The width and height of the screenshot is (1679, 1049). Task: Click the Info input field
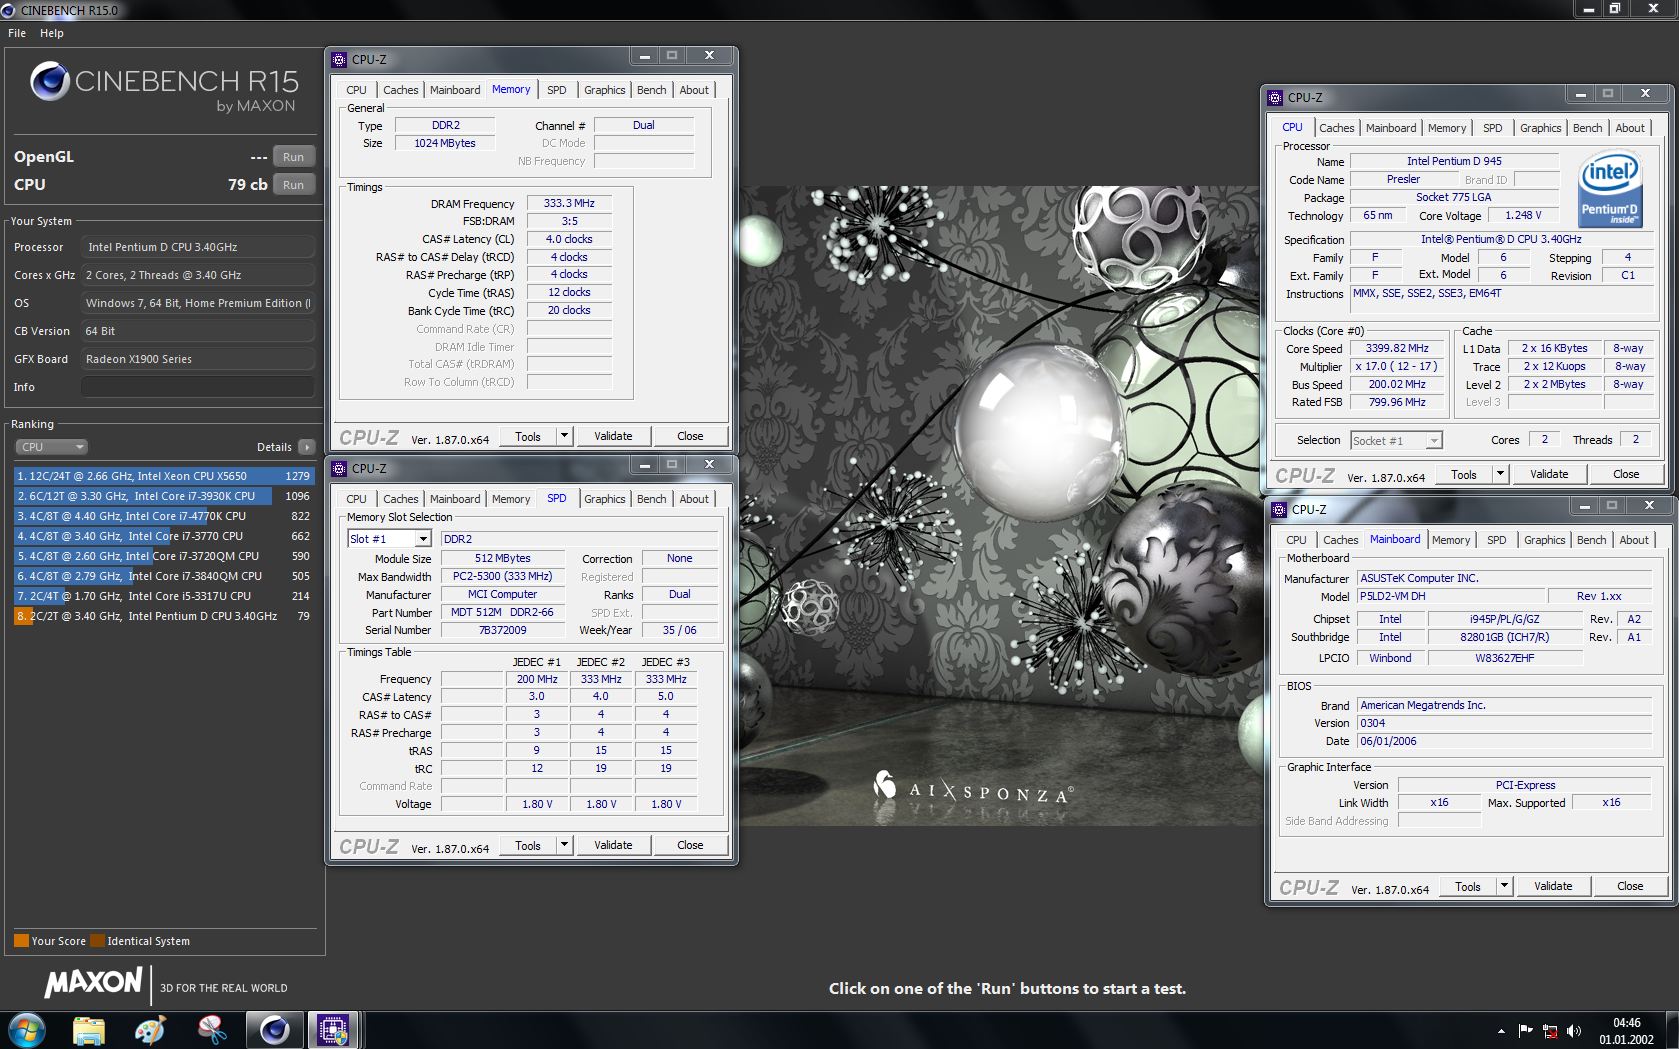point(198,387)
